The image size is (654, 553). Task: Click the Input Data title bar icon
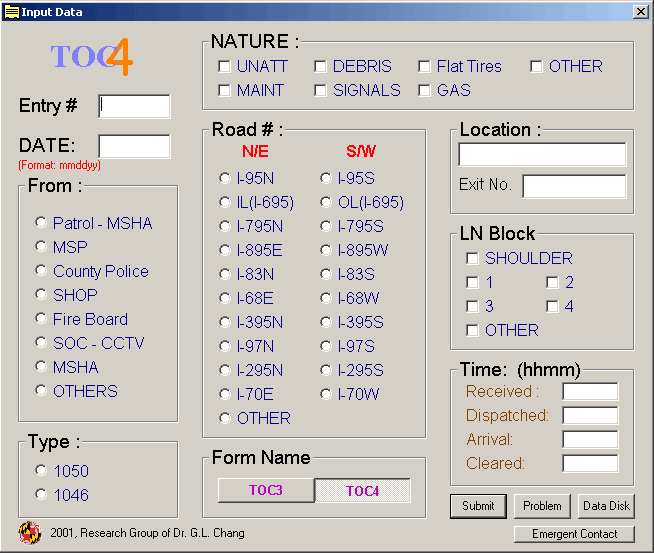point(12,12)
